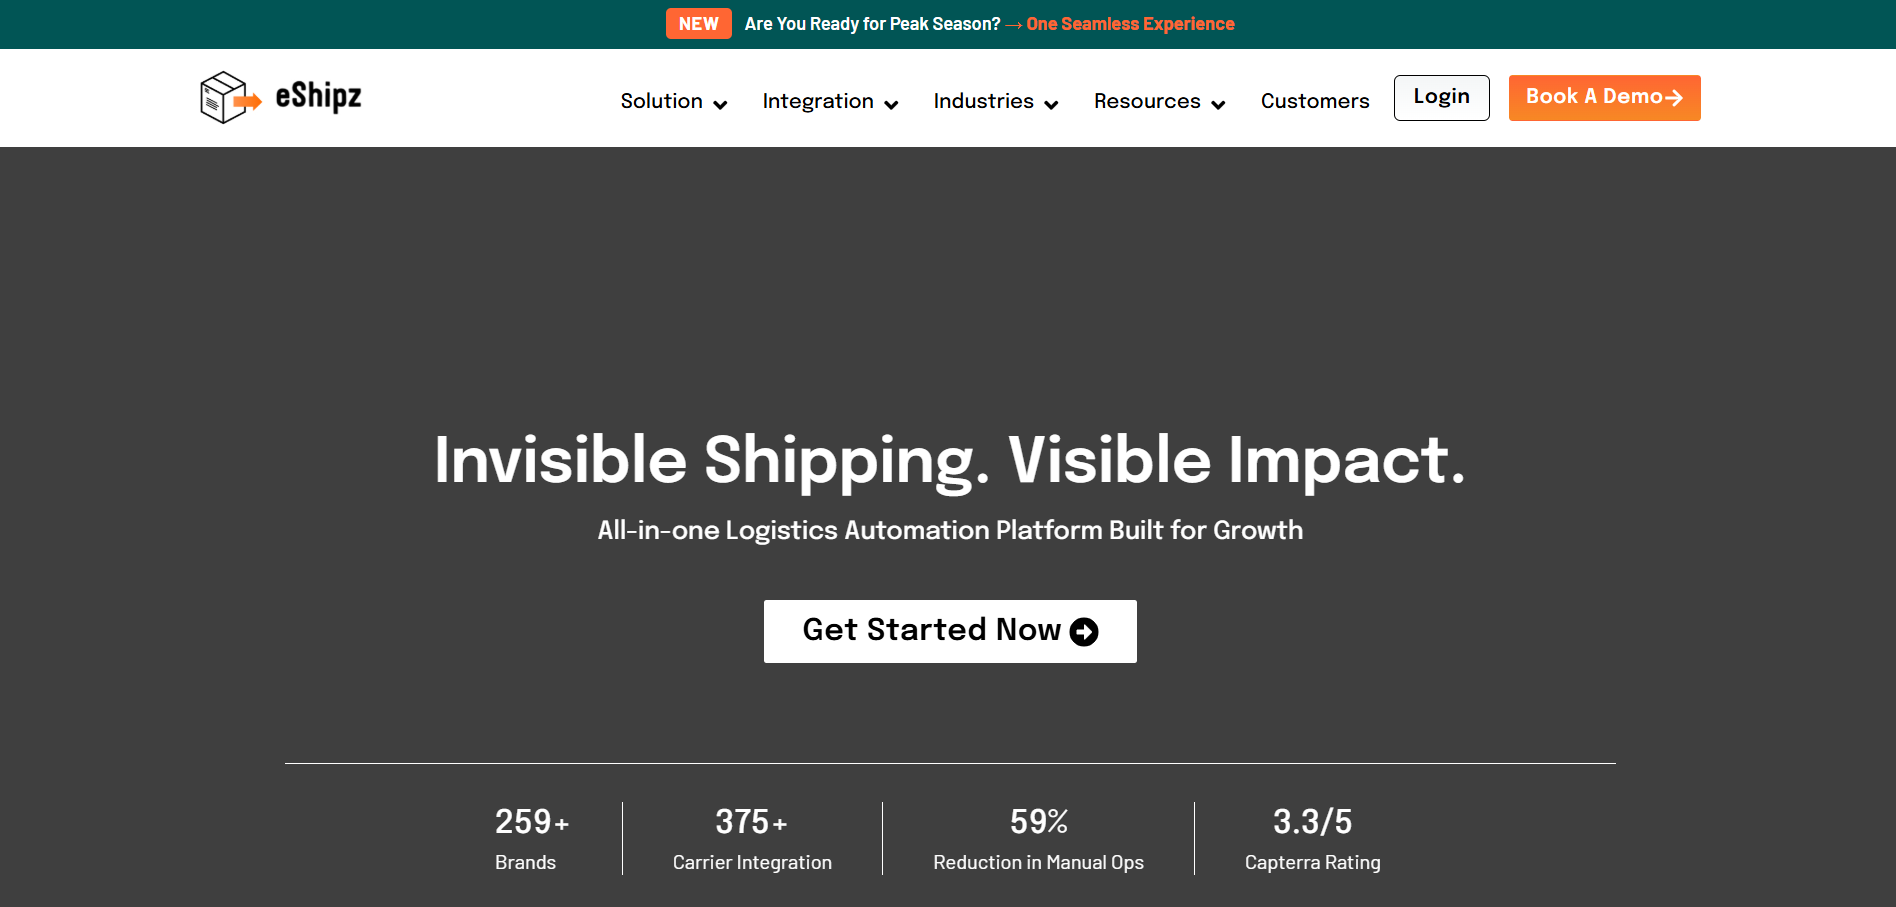Expand the Resources dropdown chevron
Image resolution: width=1896 pixels, height=907 pixels.
pos(1218,105)
